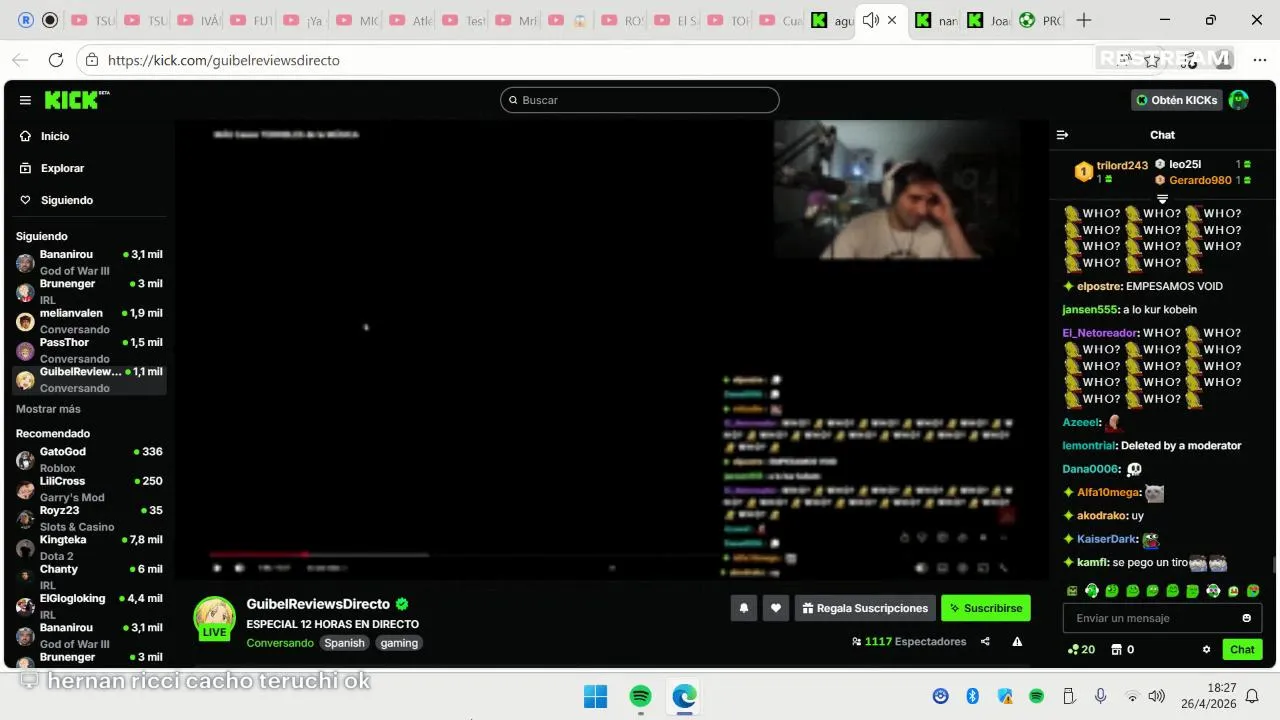Image resolution: width=1280 pixels, height=720 pixels.
Task: Select the Spanish tag
Action: point(344,643)
